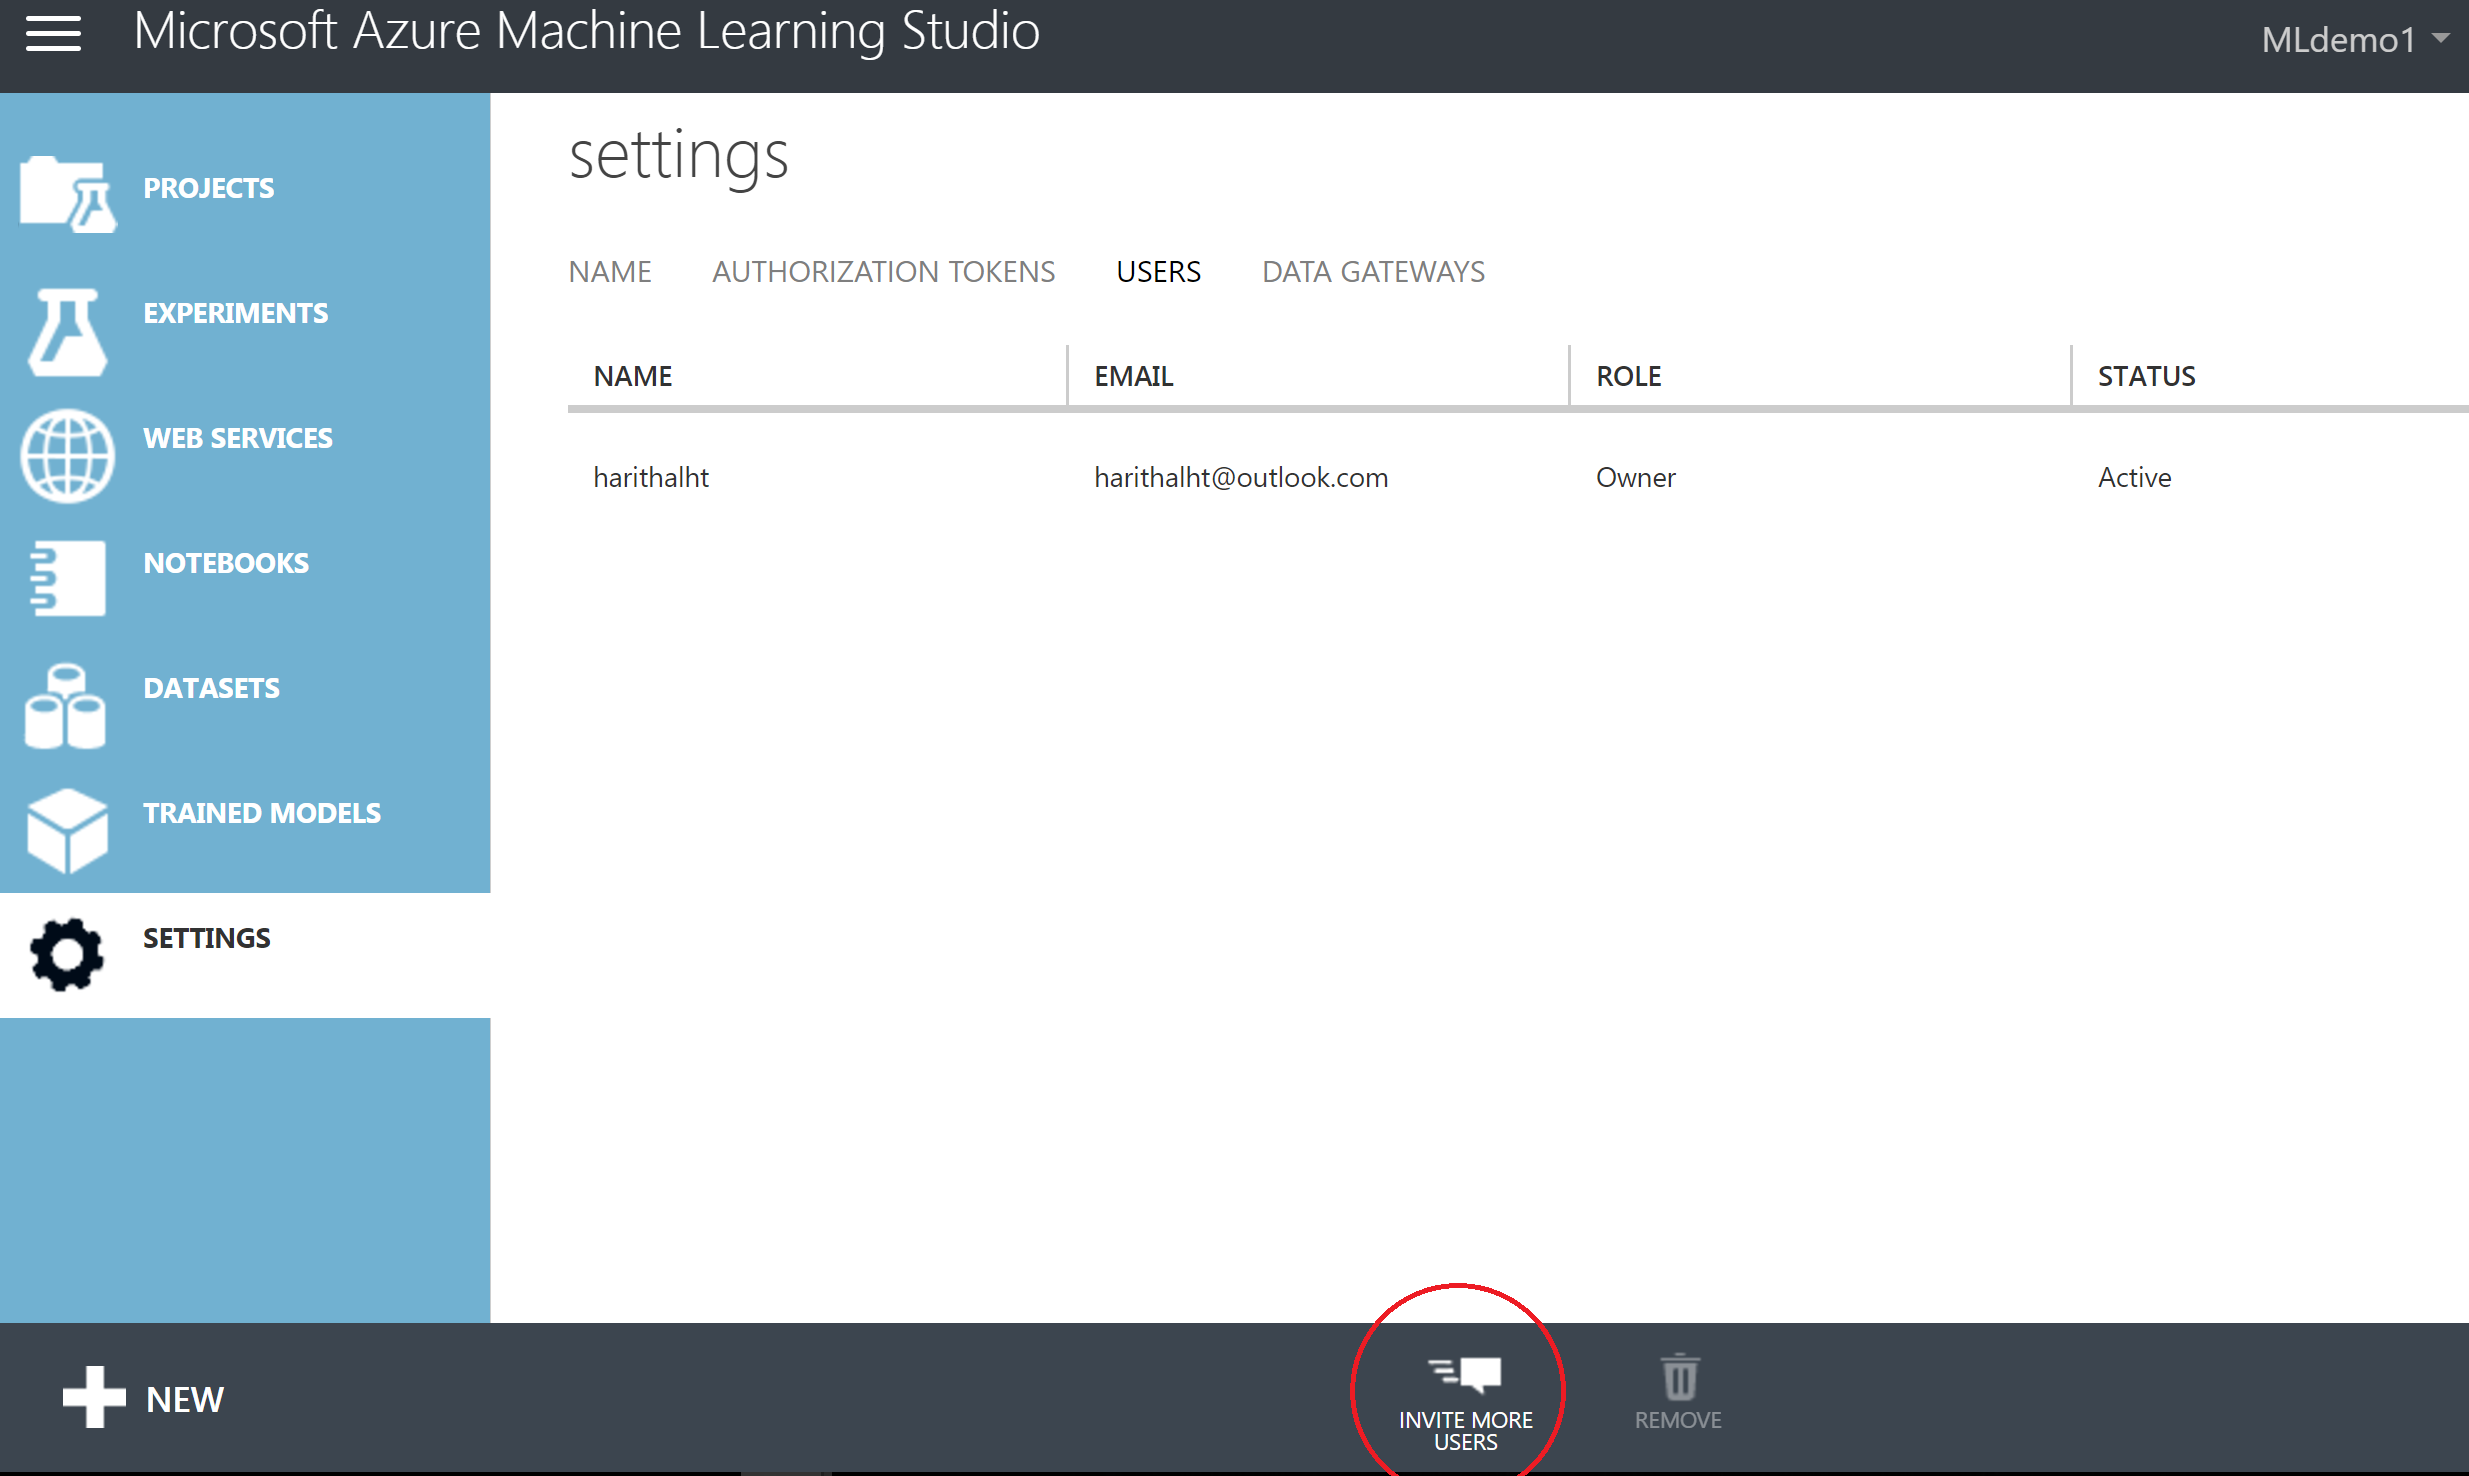Click the Projects folder icon
The image size is (2469, 1476).
[x=67, y=194]
